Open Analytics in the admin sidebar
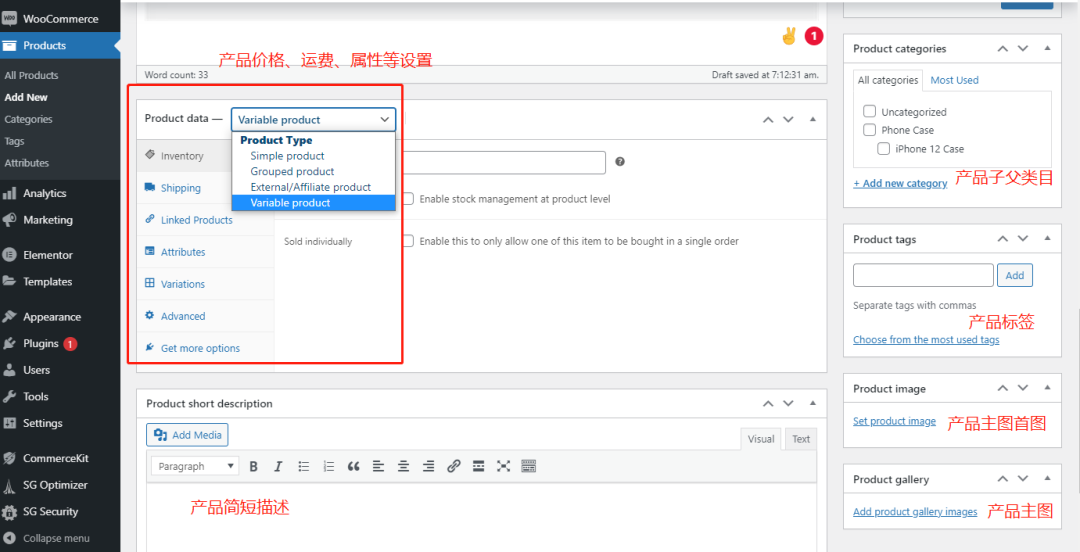The width and height of the screenshot is (1080, 552). coord(45,193)
